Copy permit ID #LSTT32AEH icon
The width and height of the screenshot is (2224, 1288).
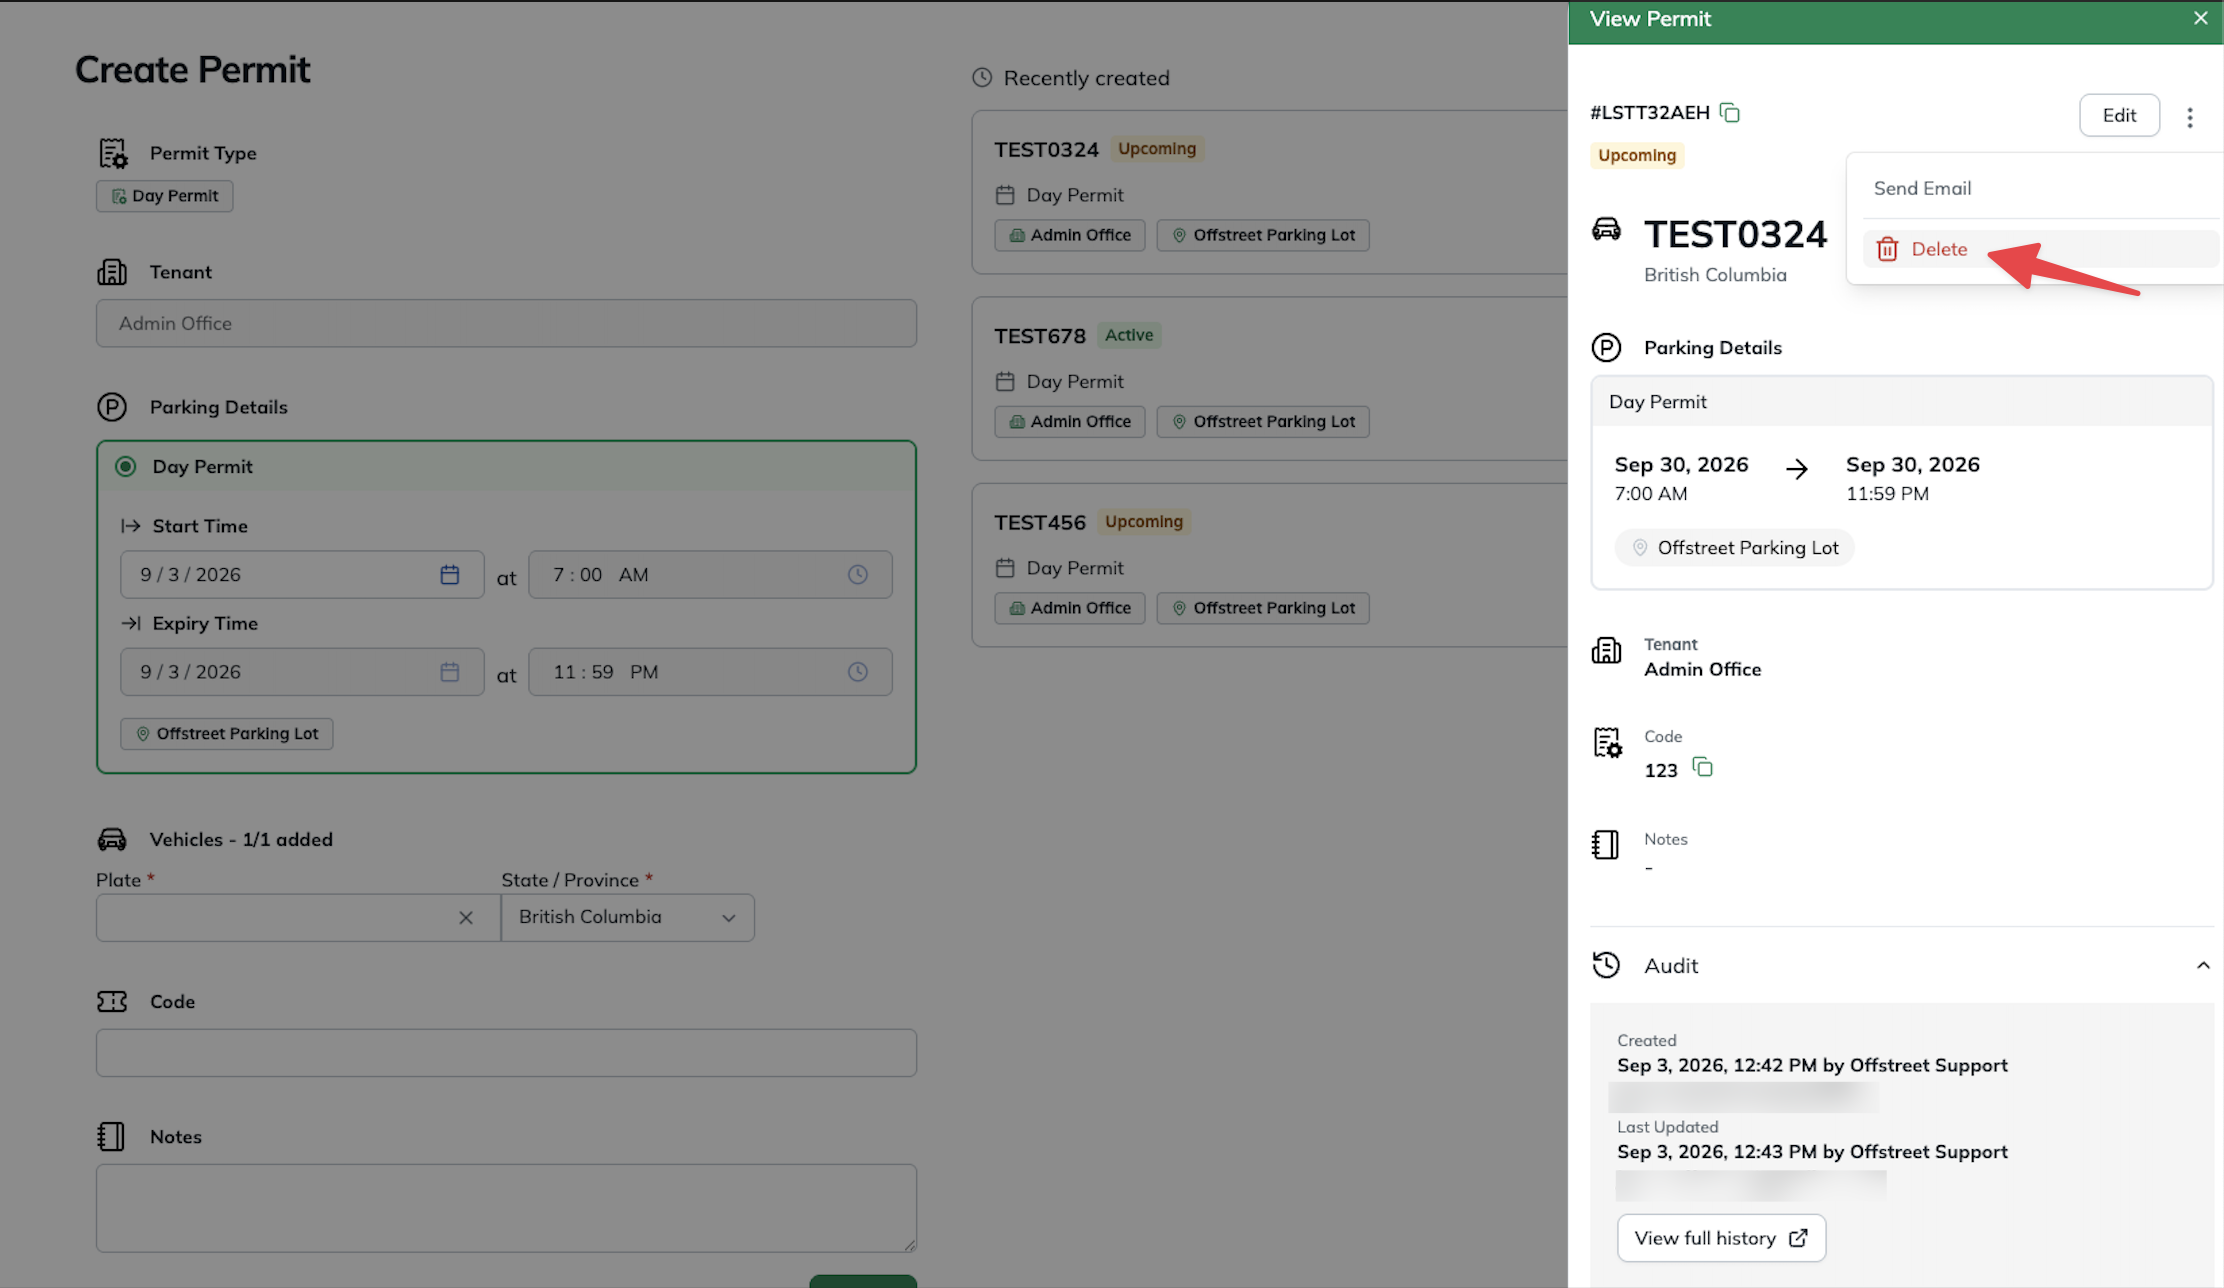[x=1730, y=113]
